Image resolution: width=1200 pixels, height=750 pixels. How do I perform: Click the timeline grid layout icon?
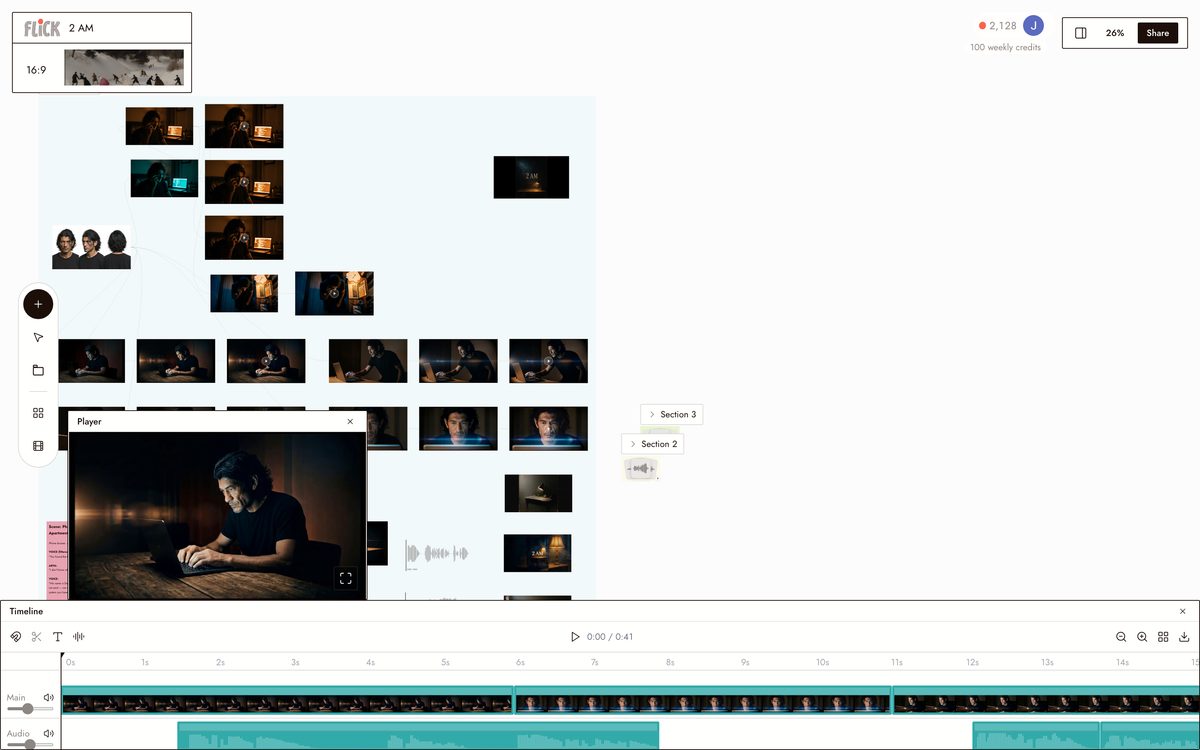click(x=1163, y=637)
